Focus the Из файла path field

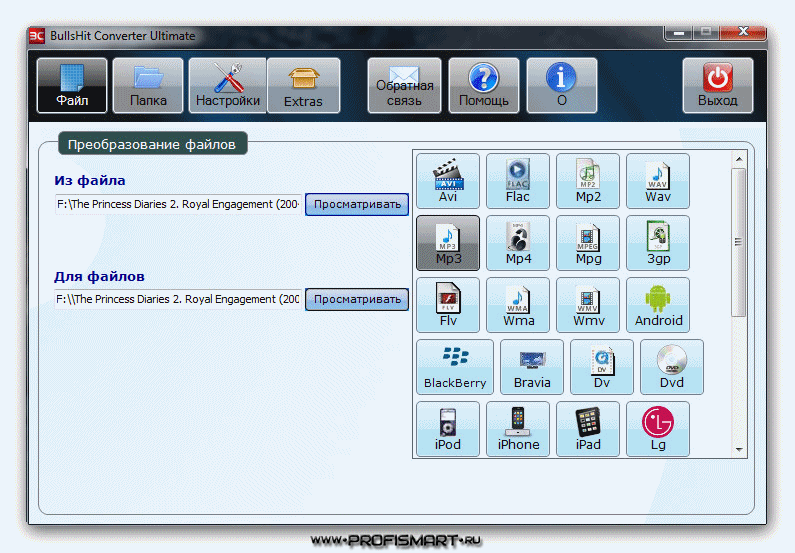[x=178, y=204]
